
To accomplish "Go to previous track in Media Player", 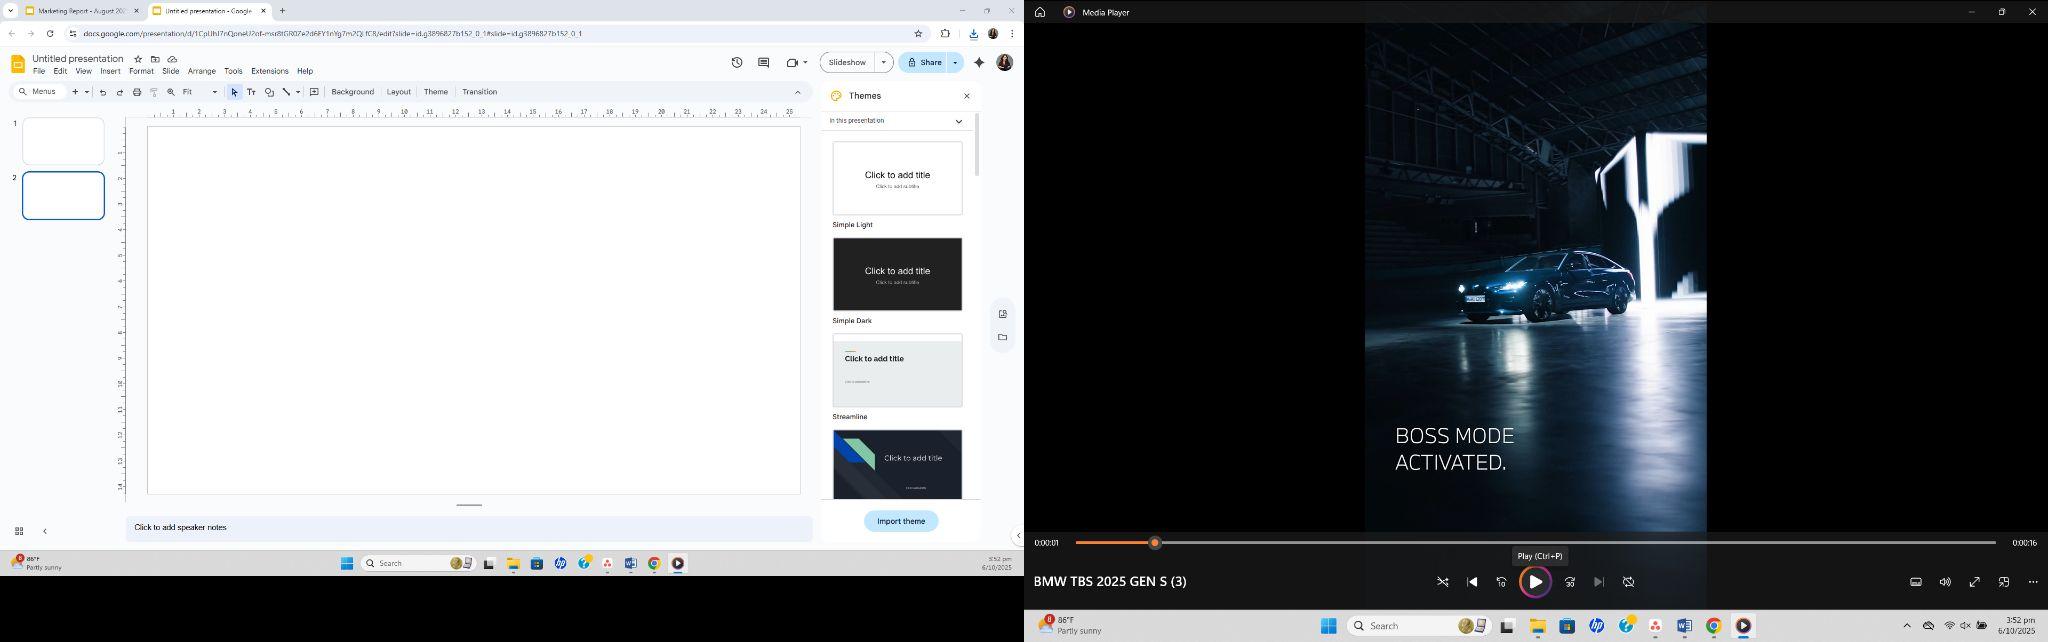I will [1472, 582].
